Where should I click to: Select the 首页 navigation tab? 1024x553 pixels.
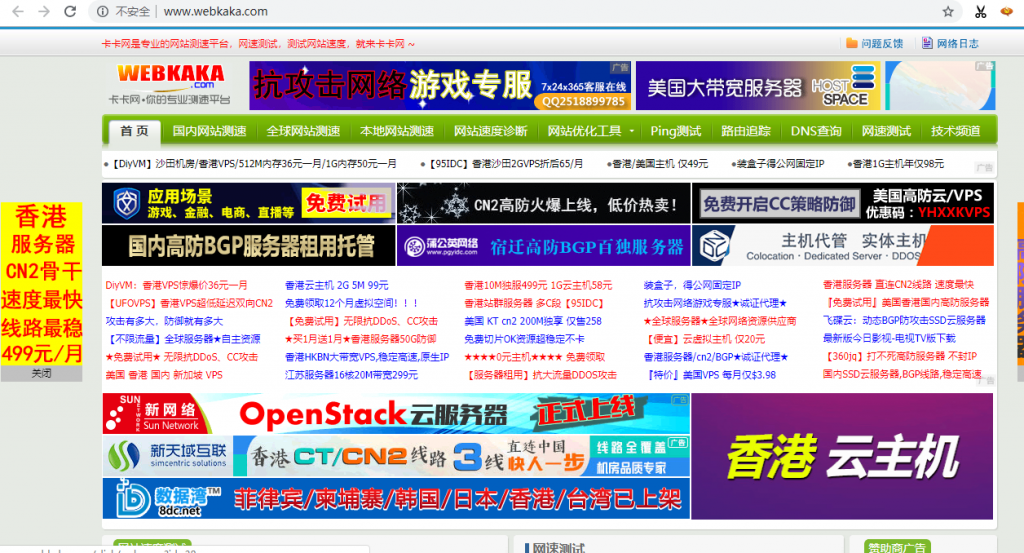(134, 131)
